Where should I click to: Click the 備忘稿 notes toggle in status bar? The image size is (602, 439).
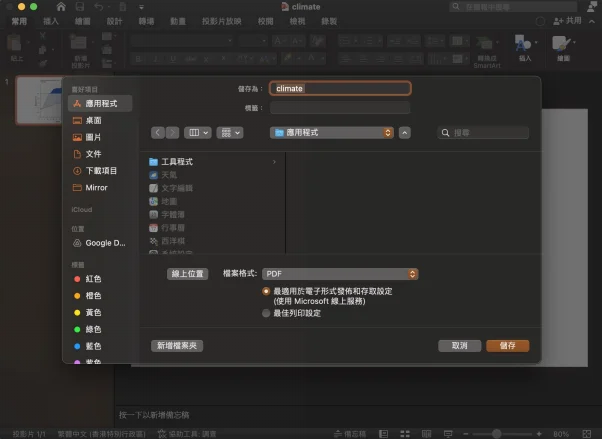click(x=349, y=434)
